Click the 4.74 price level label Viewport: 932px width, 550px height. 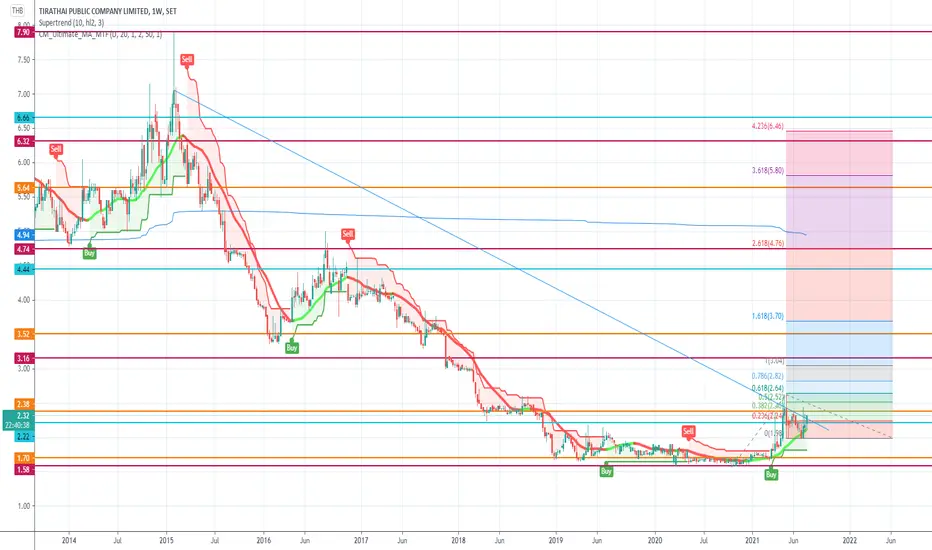point(24,249)
